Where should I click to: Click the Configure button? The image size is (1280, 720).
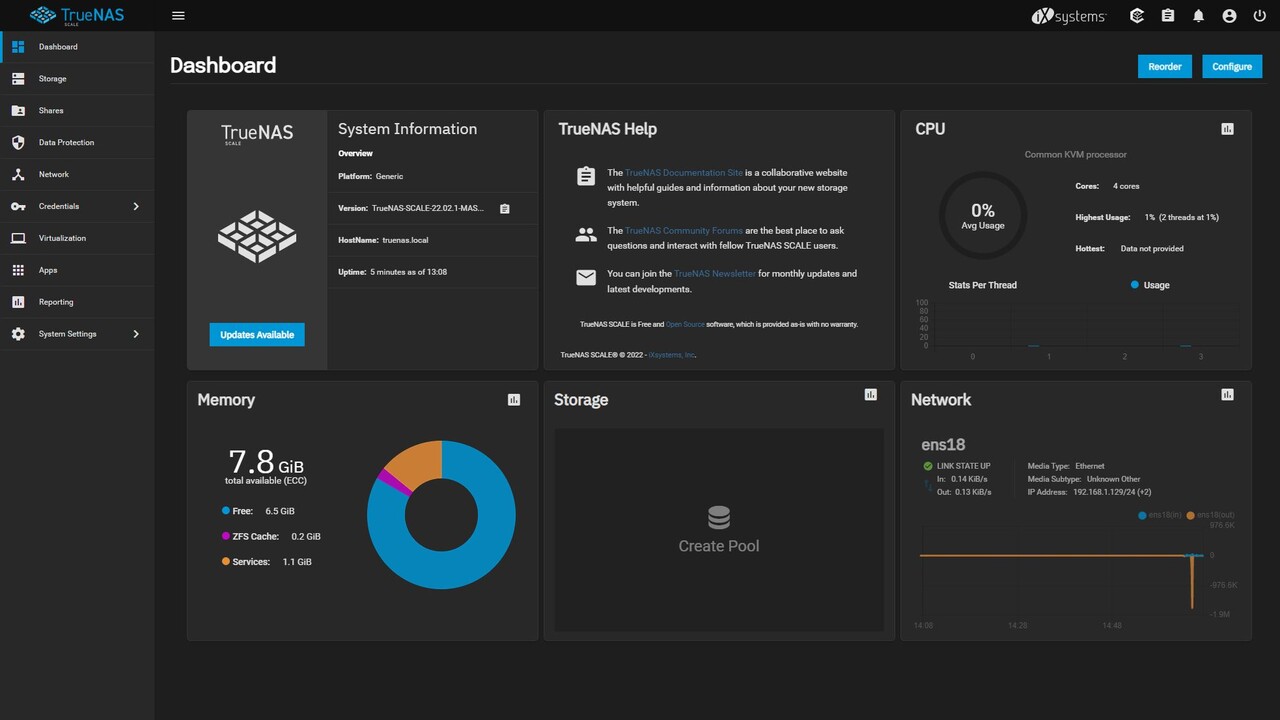1232,66
